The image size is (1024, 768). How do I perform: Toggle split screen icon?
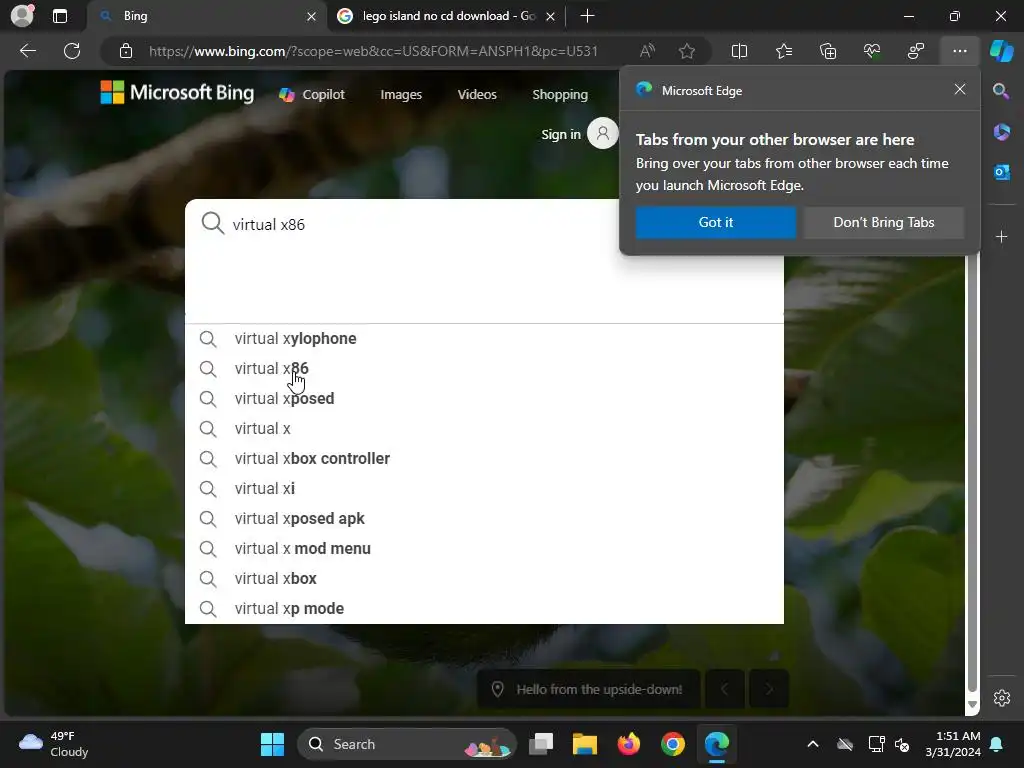click(x=739, y=51)
